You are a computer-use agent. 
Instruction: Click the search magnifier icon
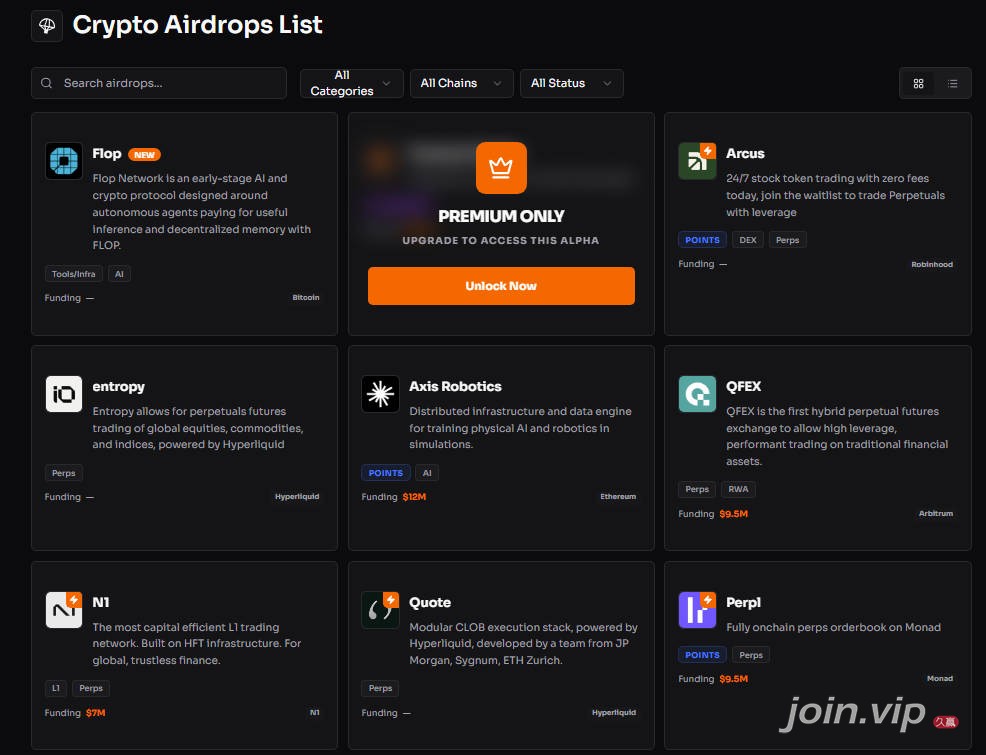click(x=47, y=83)
